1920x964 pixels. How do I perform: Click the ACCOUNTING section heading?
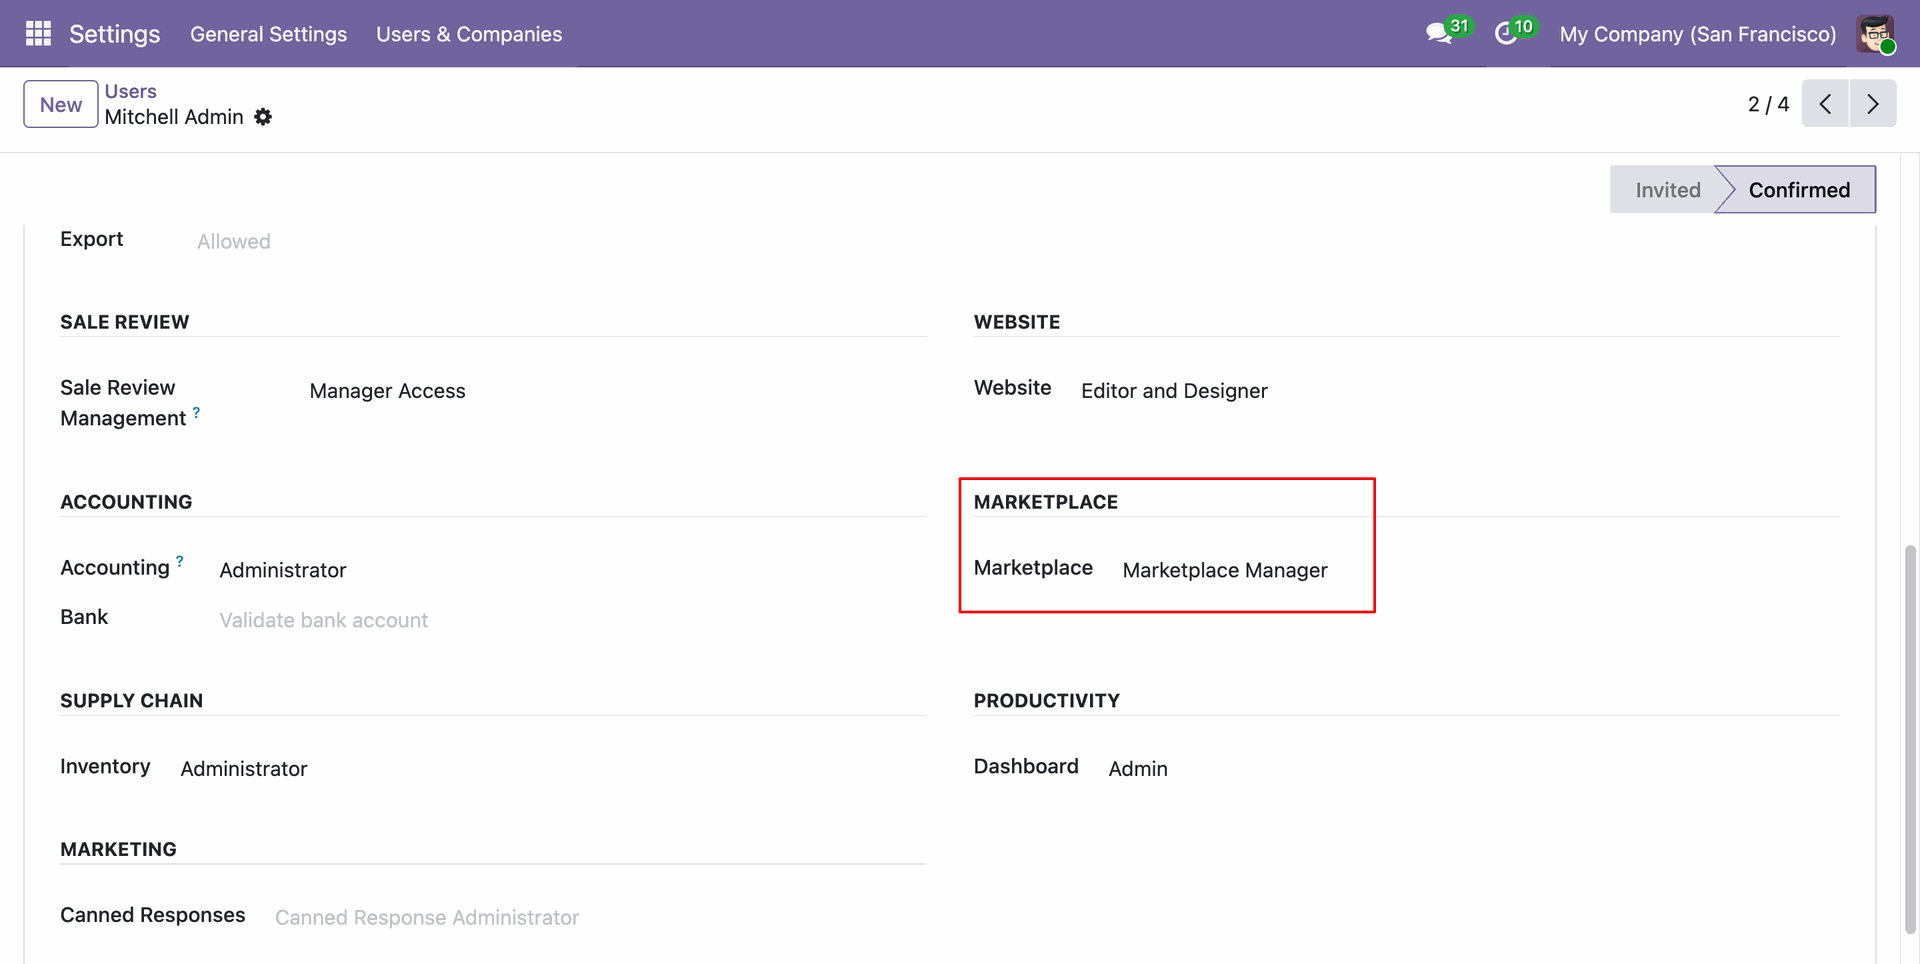[x=126, y=502]
